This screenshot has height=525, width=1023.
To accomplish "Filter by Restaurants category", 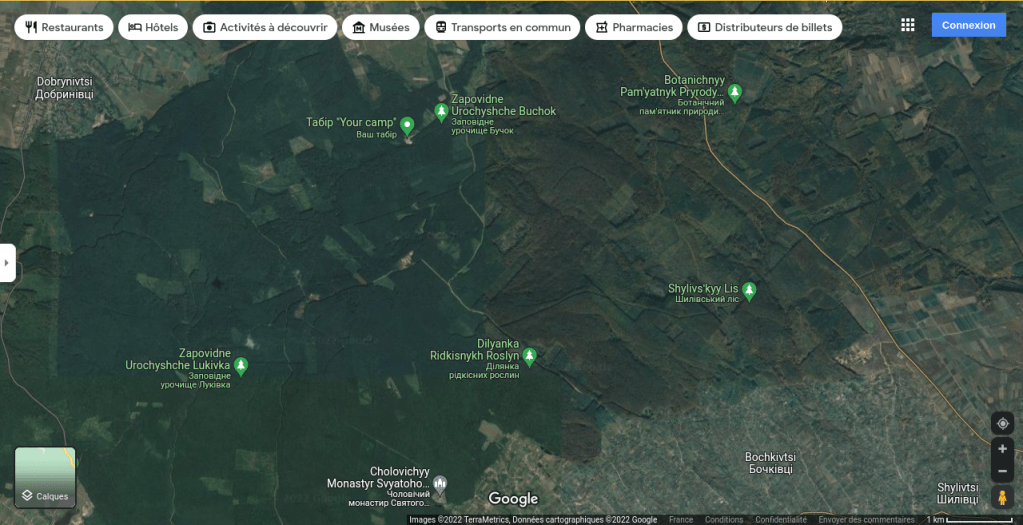I will (x=64, y=27).
